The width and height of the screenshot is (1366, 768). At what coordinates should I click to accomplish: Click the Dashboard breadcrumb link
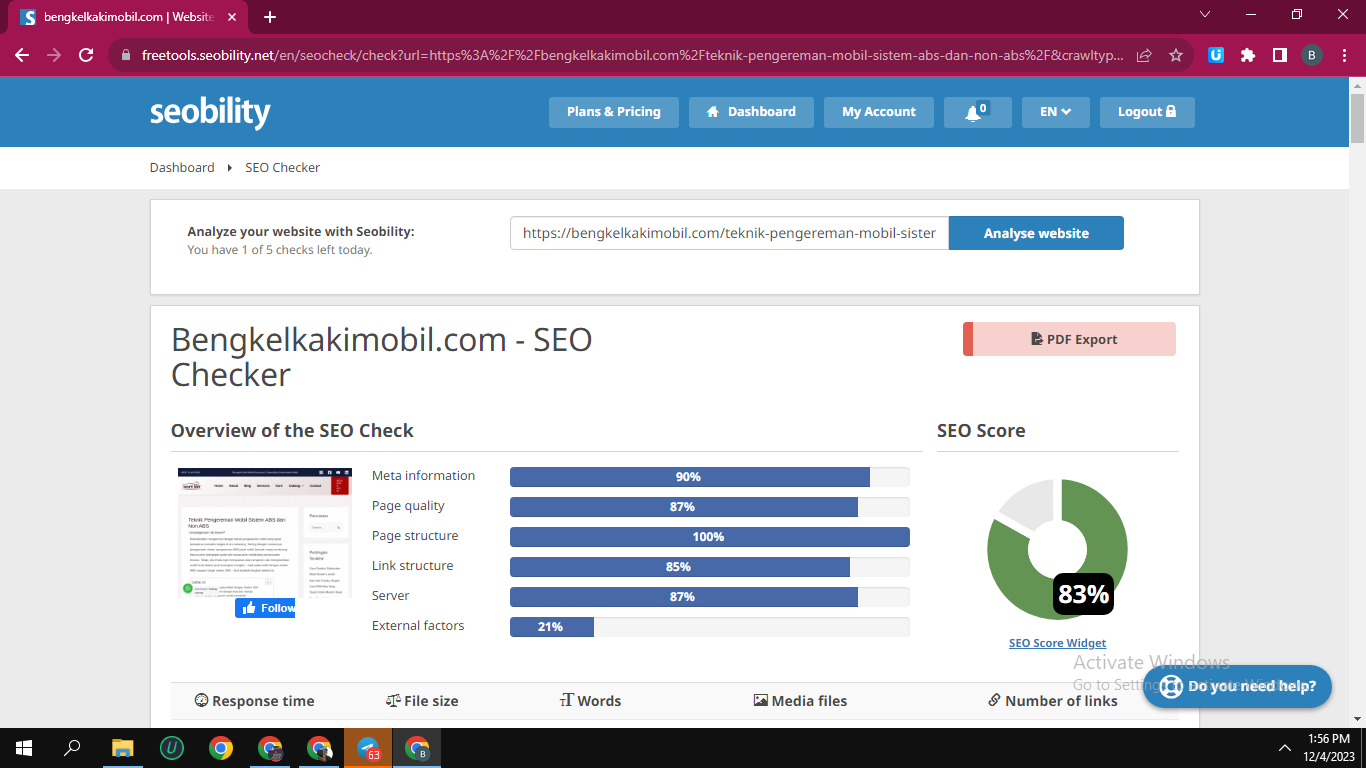point(182,167)
